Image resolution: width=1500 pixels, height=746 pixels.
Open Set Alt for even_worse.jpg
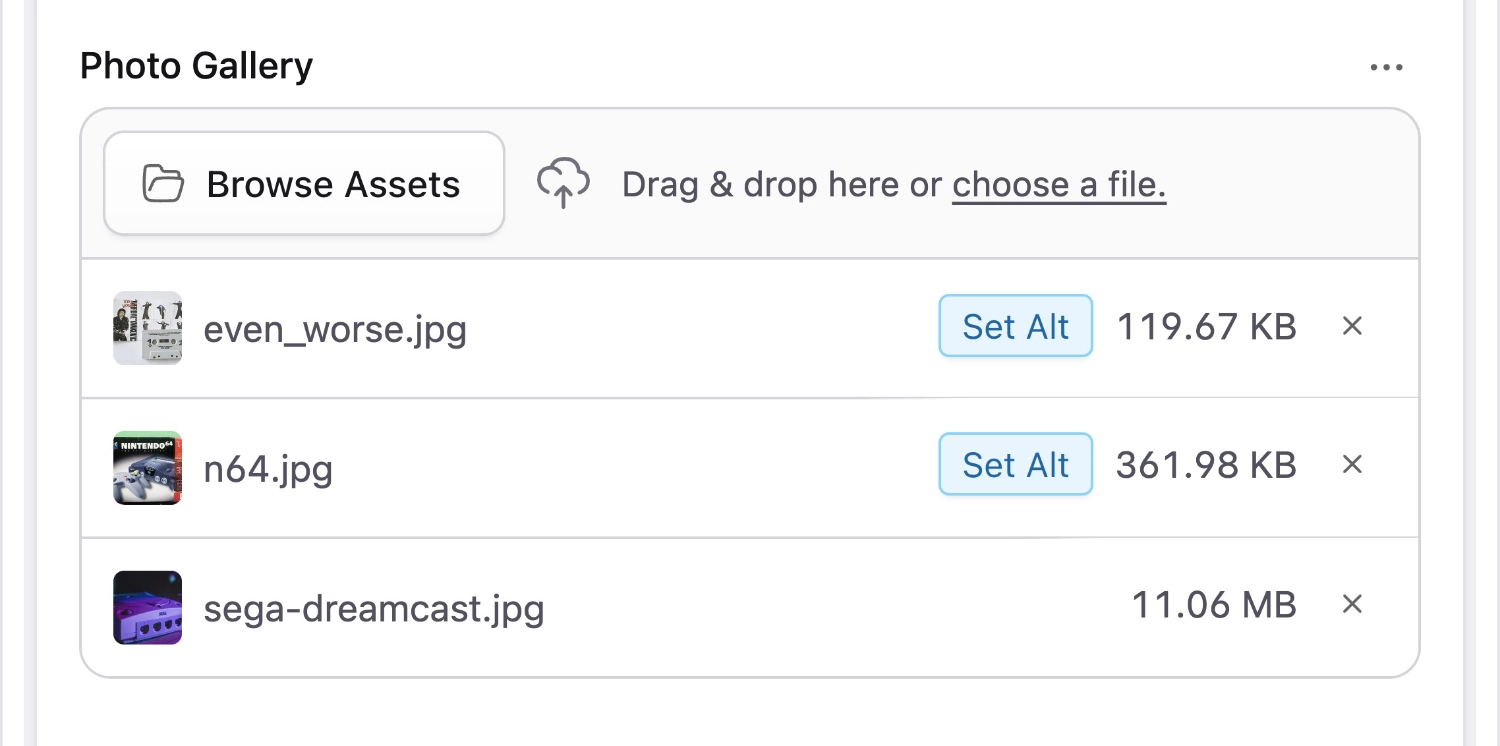[x=1015, y=326]
